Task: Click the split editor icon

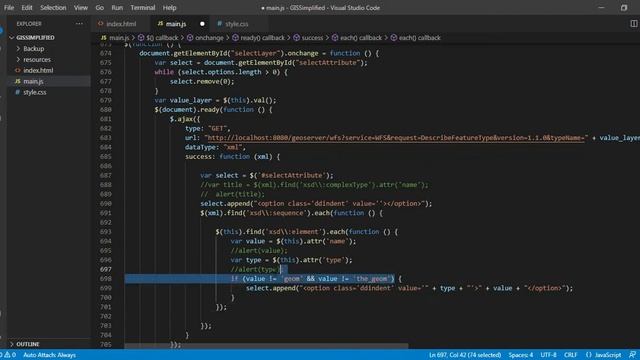Action: point(633,24)
